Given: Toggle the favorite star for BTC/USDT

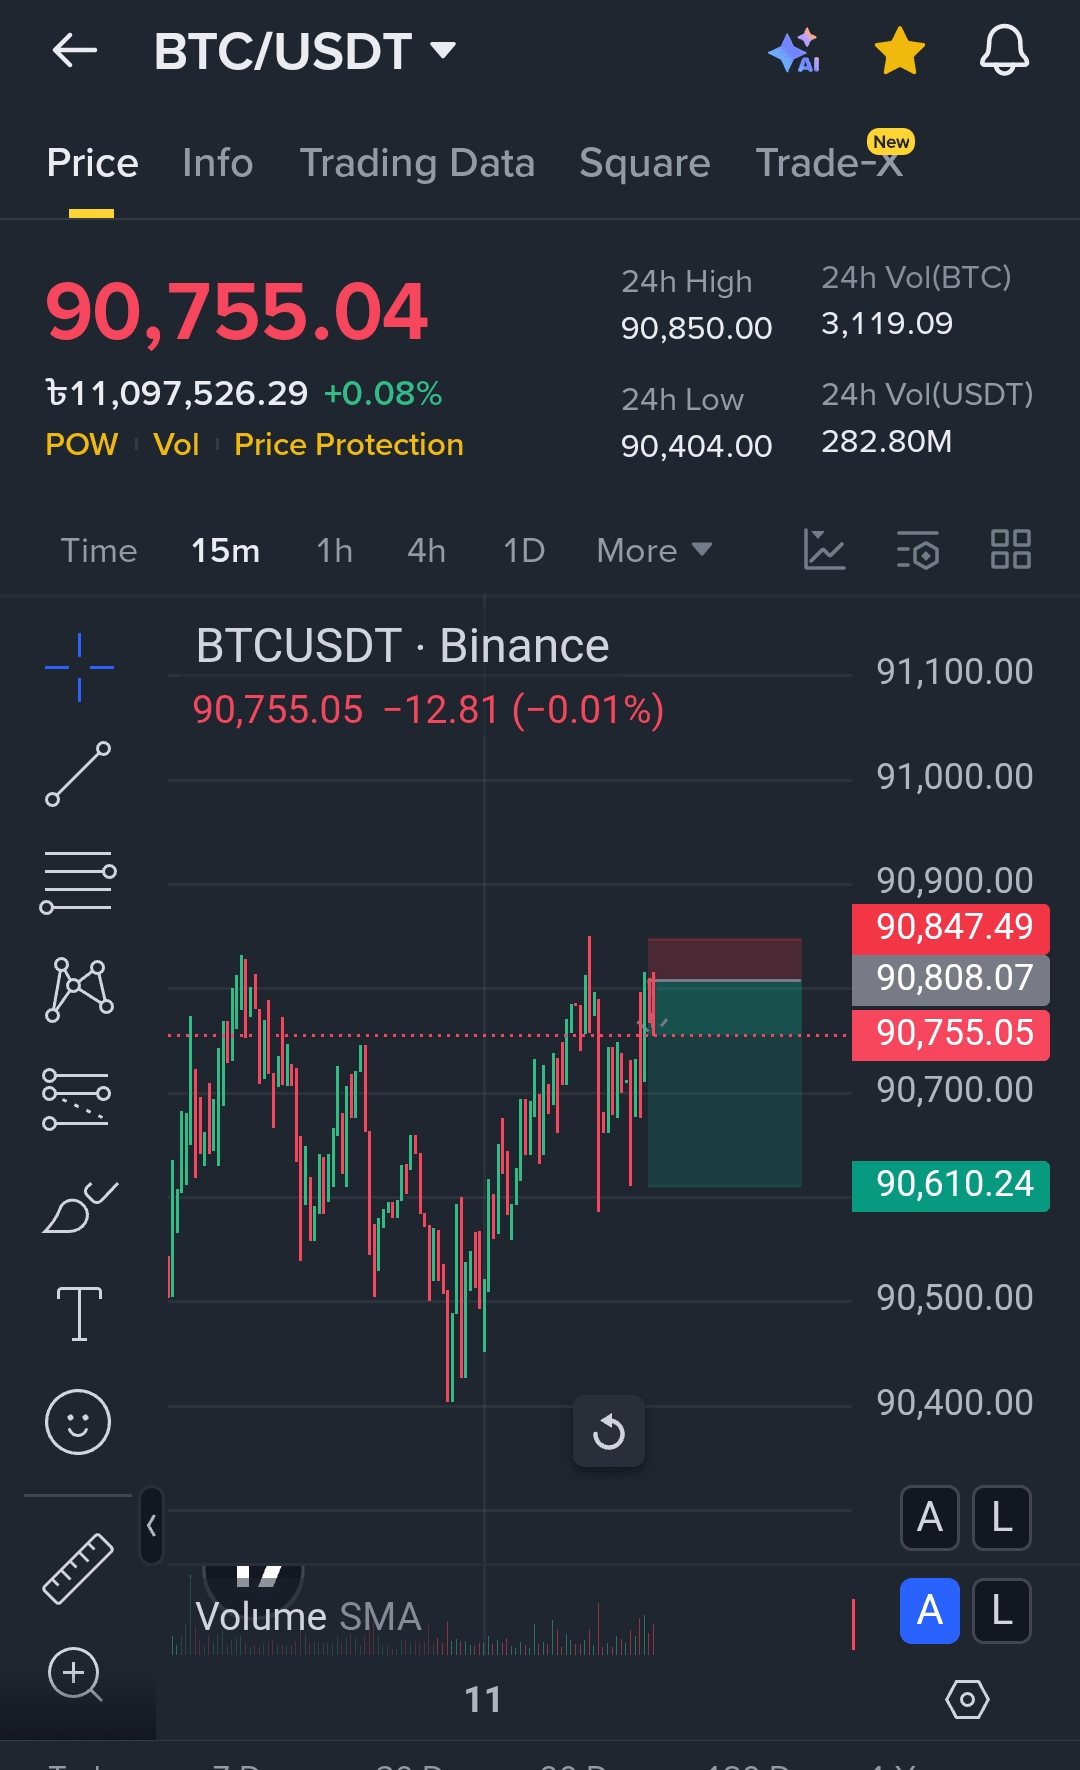Looking at the screenshot, I should [899, 51].
